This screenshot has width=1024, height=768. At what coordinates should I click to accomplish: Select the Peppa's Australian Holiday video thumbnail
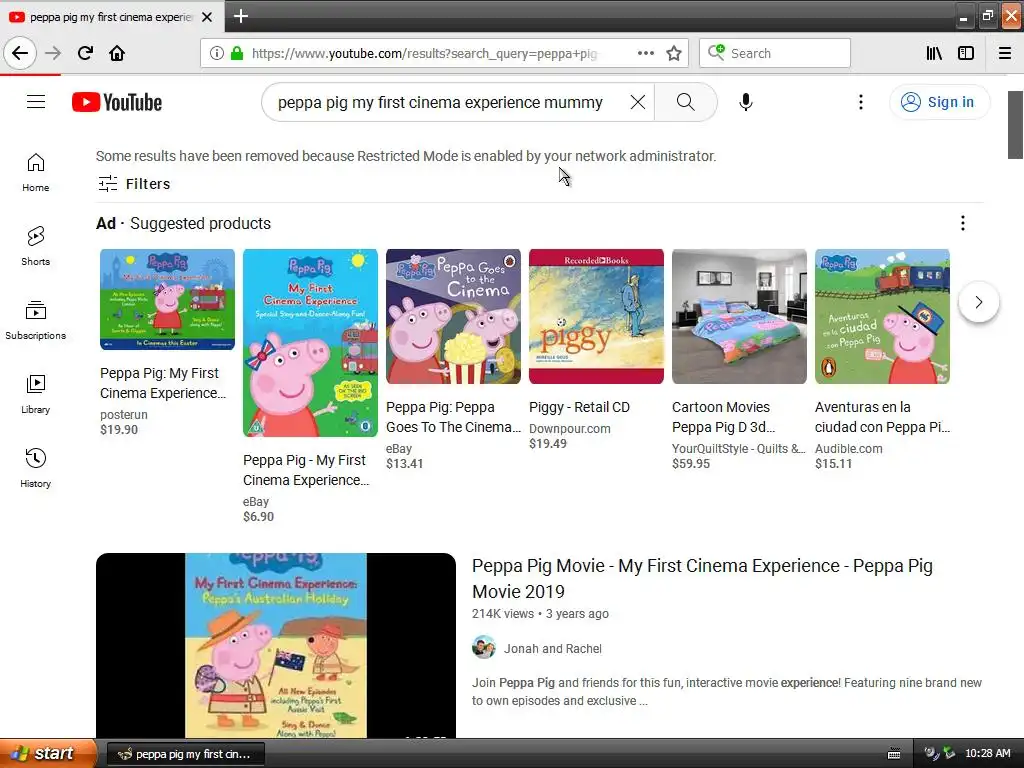tap(276, 645)
